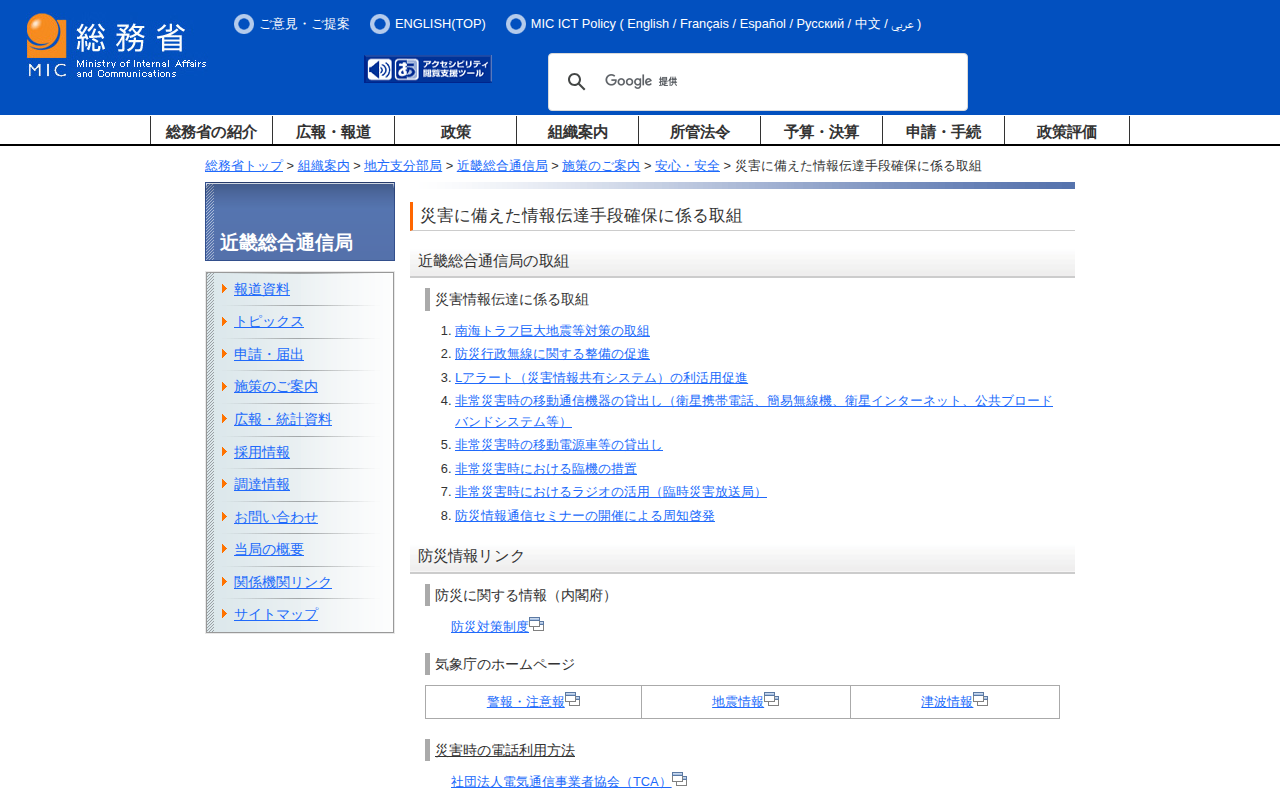Click external-link icon beside TCA link

coord(680,779)
